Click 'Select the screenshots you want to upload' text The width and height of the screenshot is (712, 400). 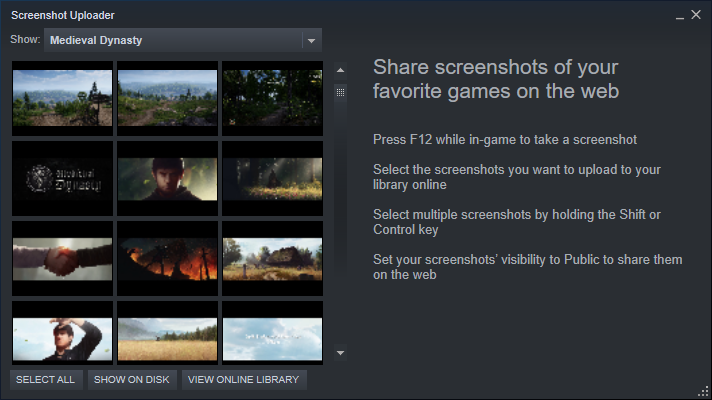click(517, 177)
